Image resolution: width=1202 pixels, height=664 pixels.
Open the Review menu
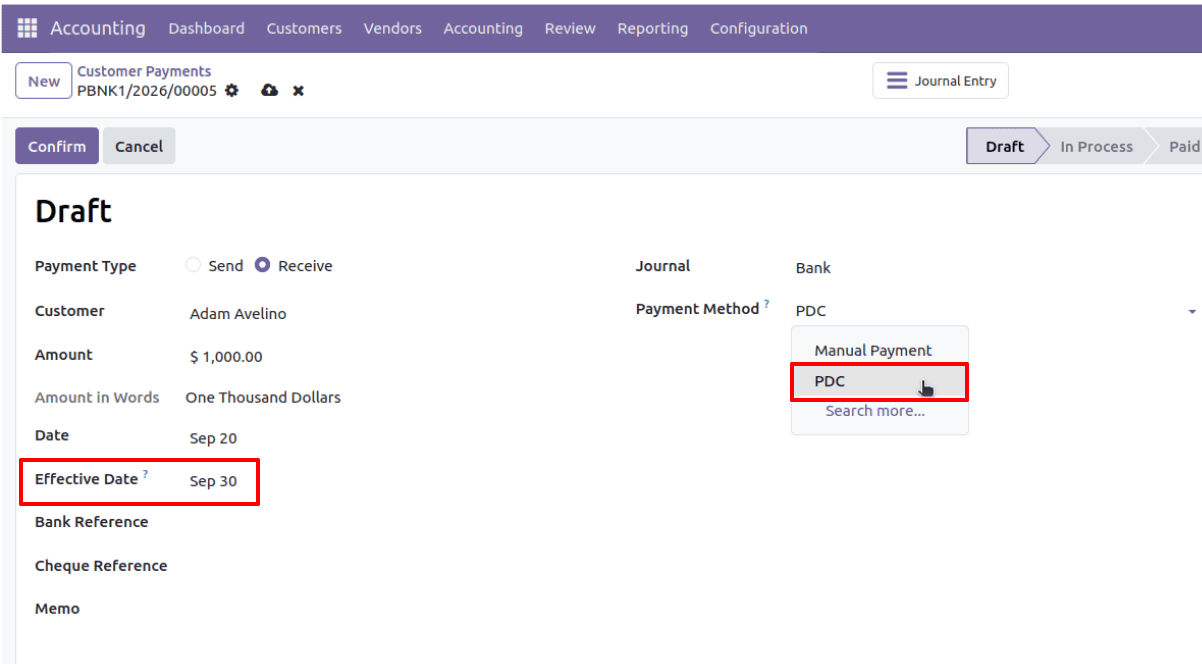coord(570,28)
